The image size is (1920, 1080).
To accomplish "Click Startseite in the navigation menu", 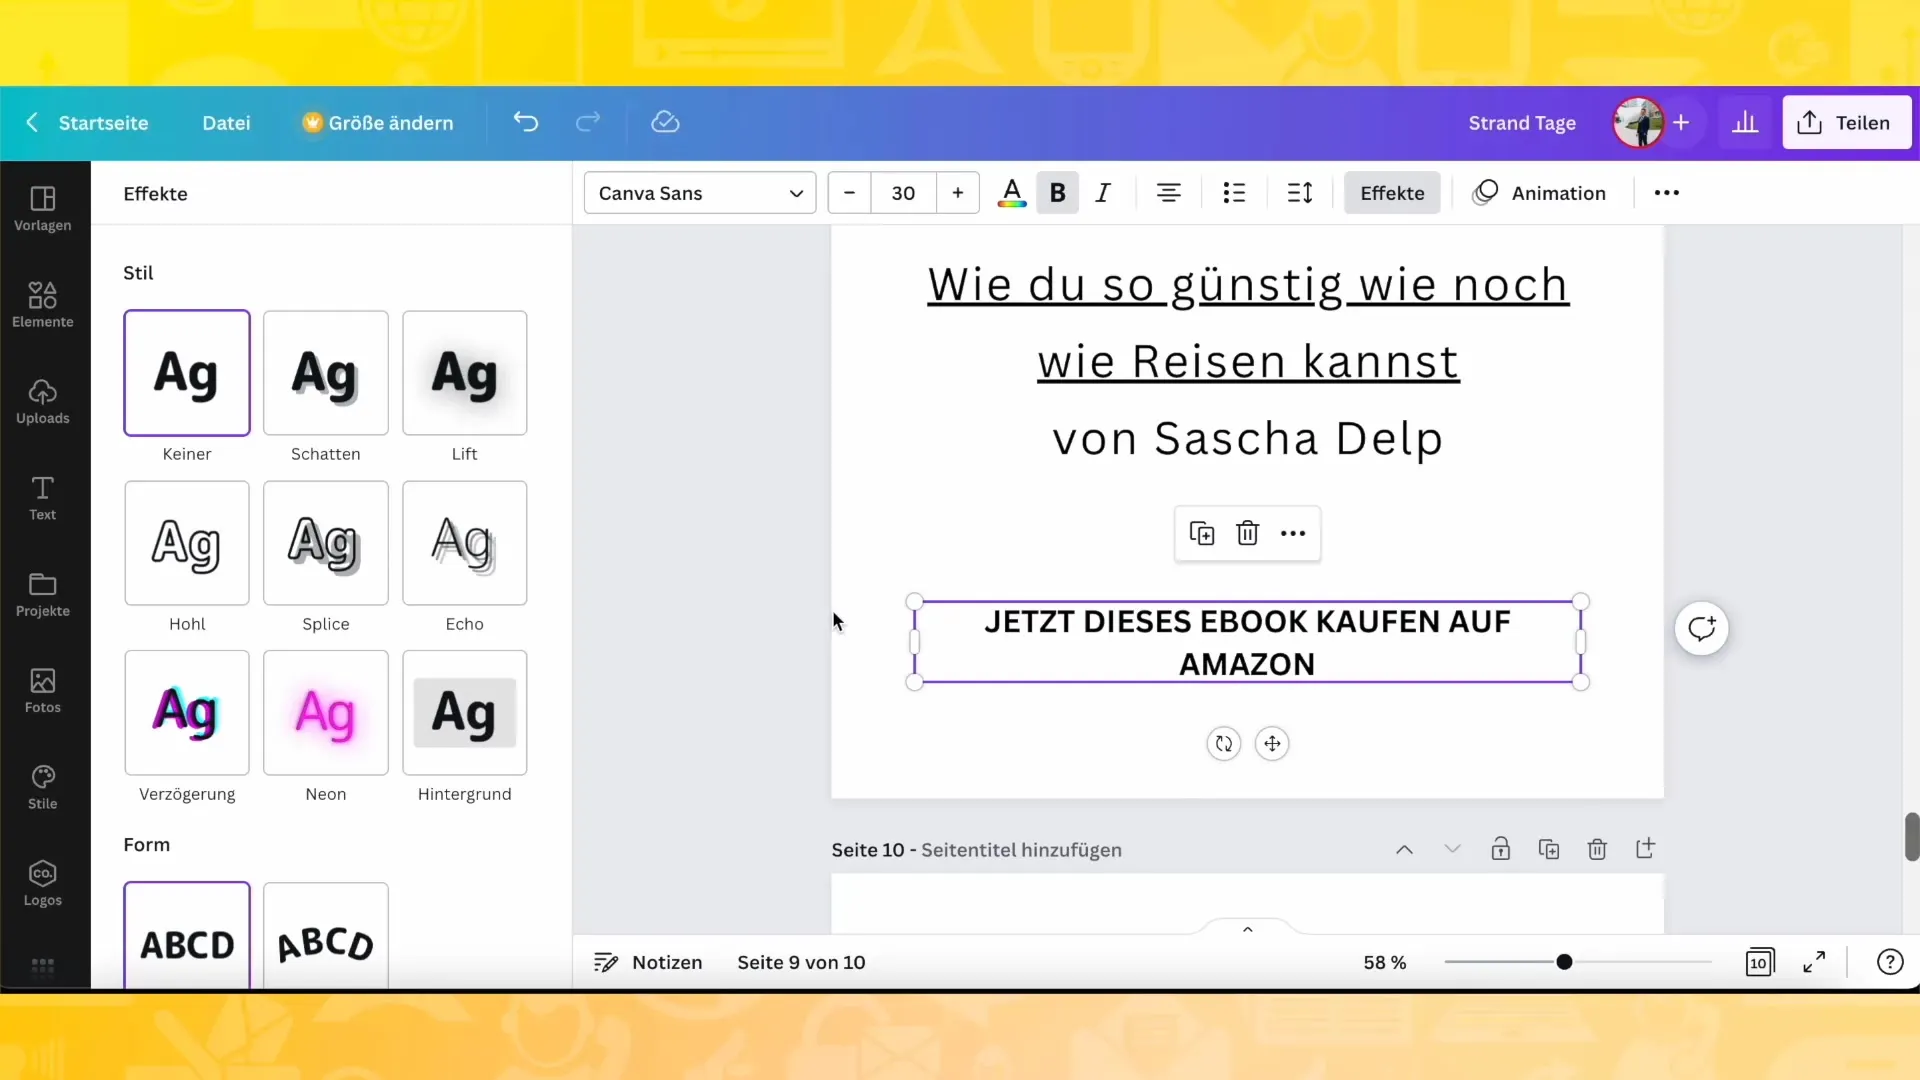I will 103,123.
